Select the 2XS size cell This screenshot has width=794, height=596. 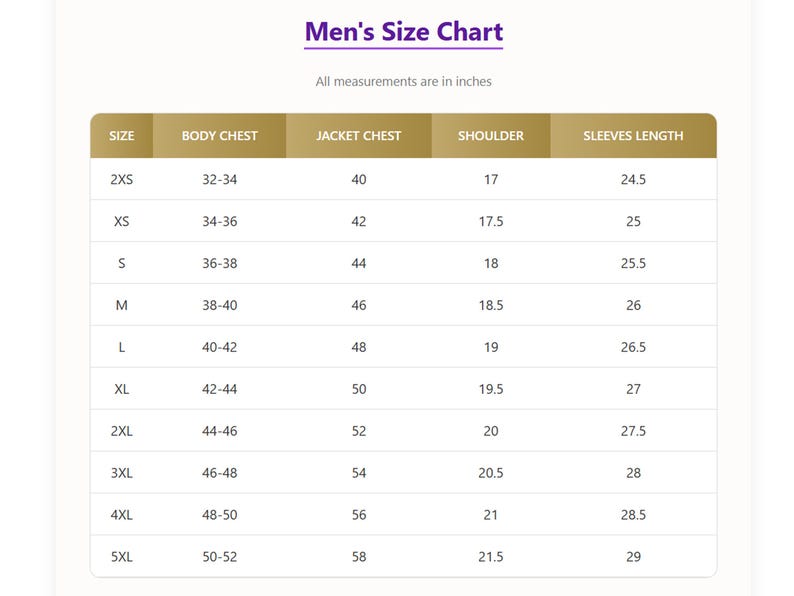point(122,179)
